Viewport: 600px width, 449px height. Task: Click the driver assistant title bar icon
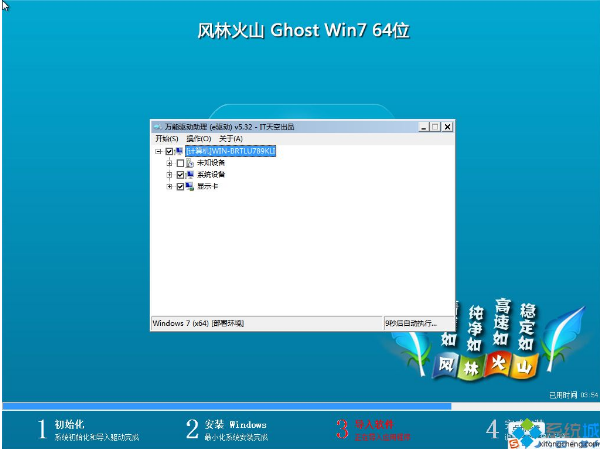click(x=157, y=127)
